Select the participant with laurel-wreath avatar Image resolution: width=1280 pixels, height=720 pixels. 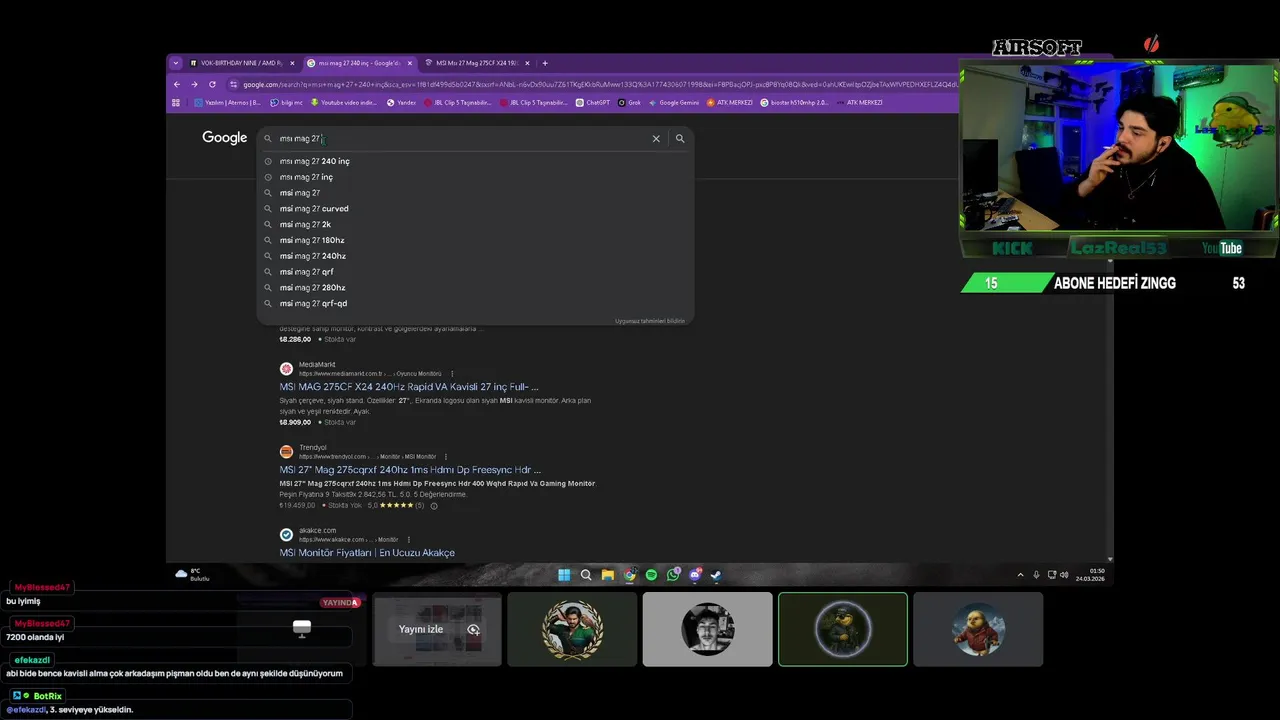(x=572, y=629)
